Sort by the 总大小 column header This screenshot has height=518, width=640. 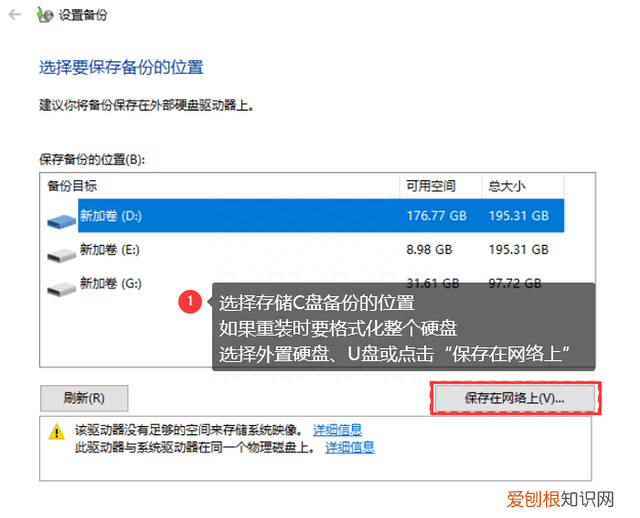tap(523, 186)
